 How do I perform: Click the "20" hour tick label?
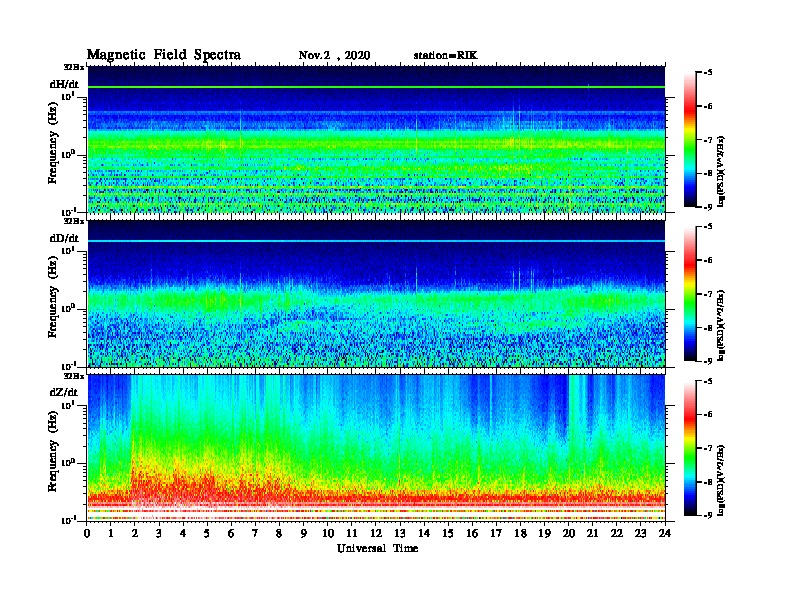[568, 533]
